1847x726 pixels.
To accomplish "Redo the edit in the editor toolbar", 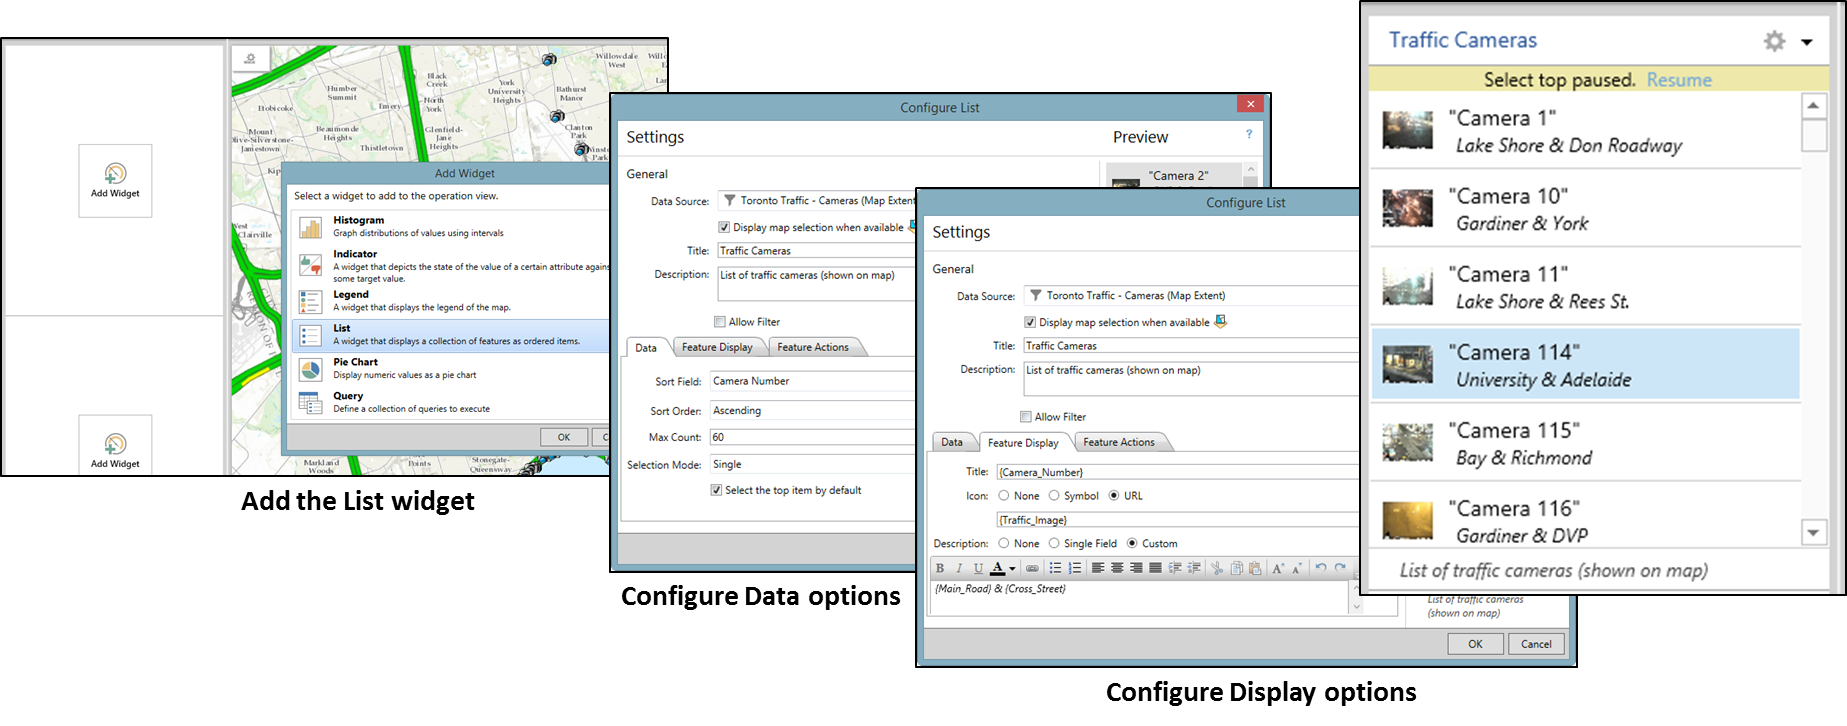I will 1340,568.
